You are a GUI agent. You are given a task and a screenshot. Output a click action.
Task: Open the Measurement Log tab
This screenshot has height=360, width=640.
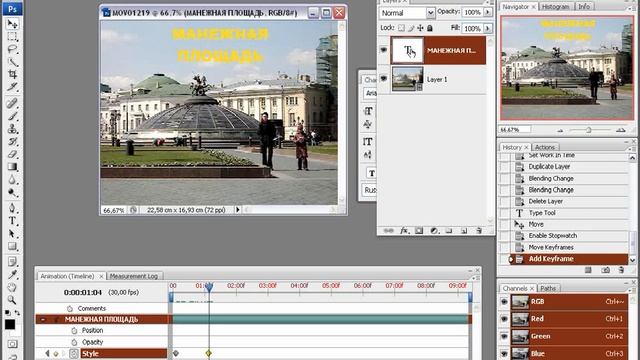[134, 276]
